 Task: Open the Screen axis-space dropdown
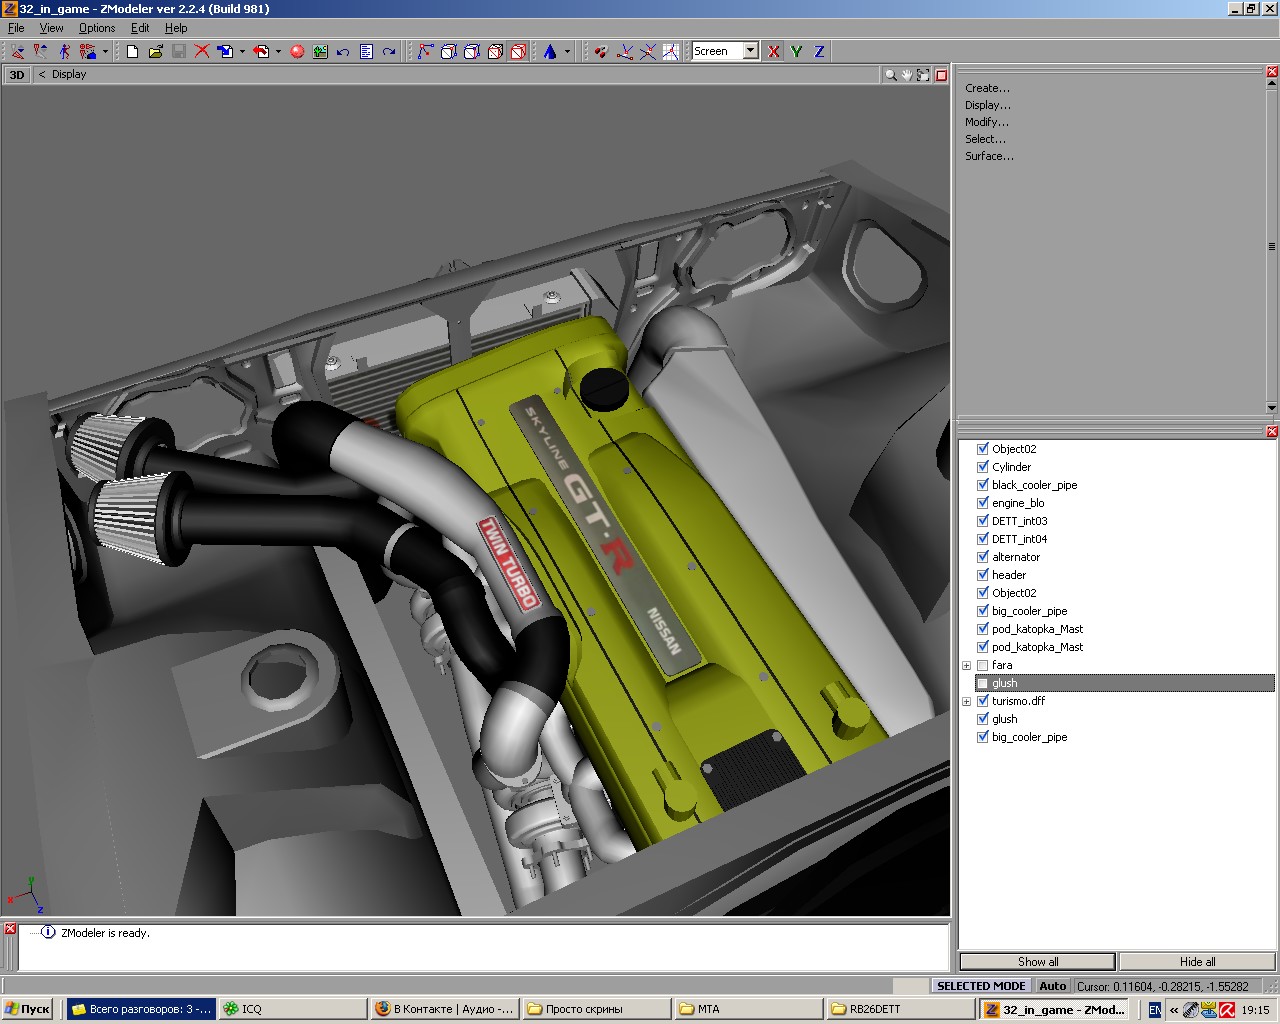click(x=751, y=51)
